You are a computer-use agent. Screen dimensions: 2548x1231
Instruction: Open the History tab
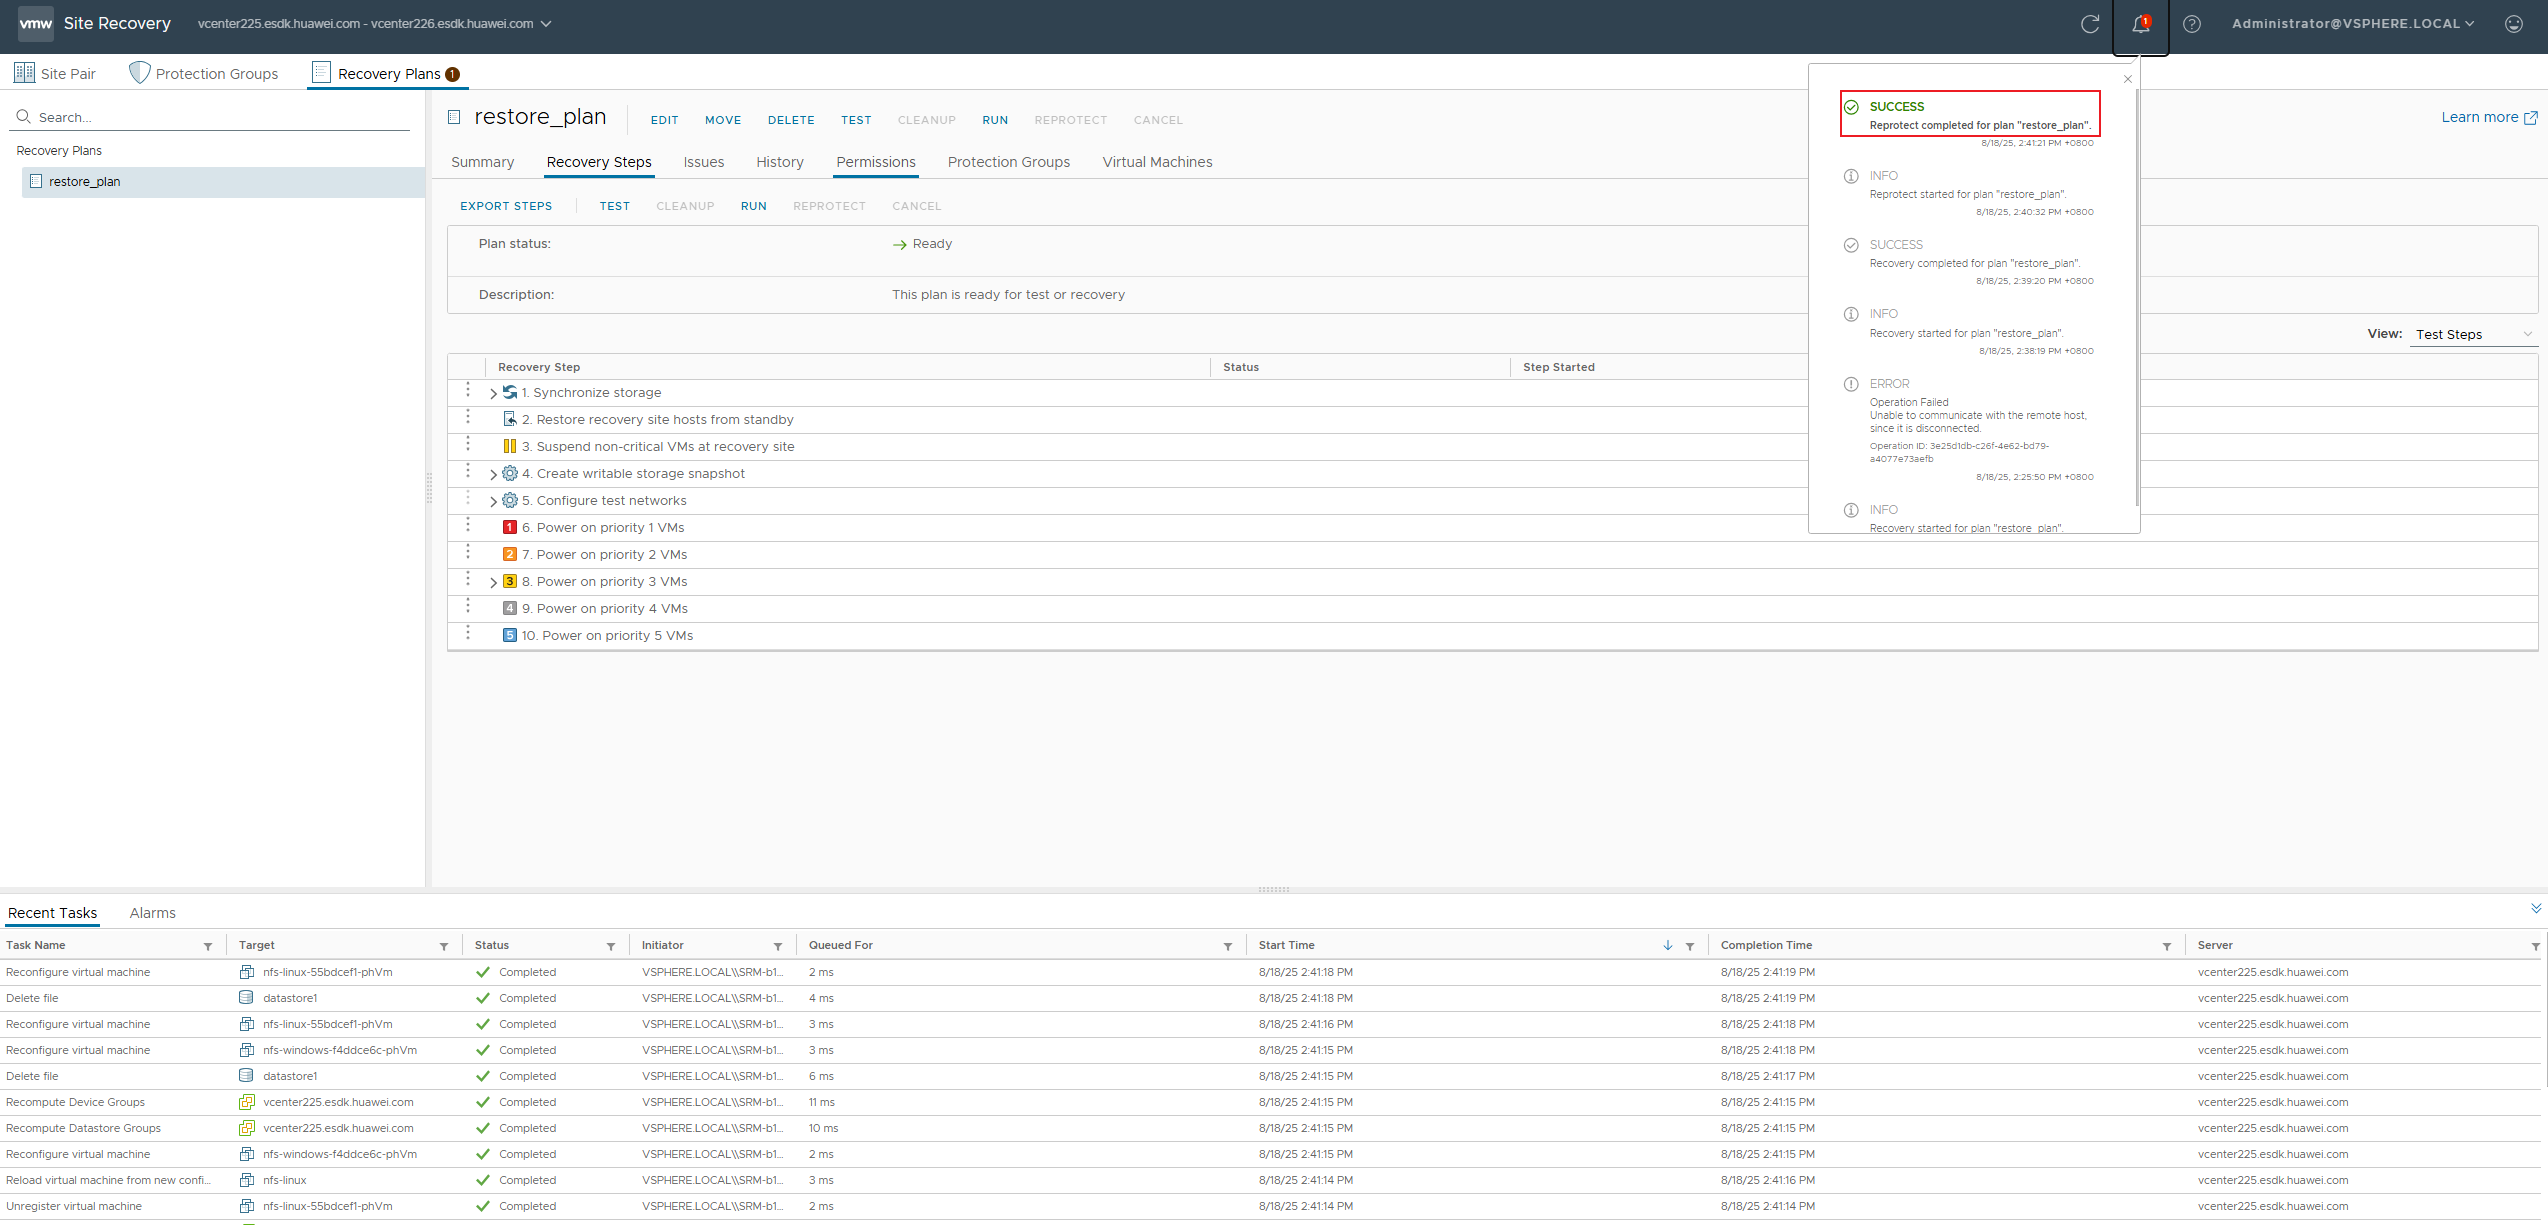click(x=780, y=162)
